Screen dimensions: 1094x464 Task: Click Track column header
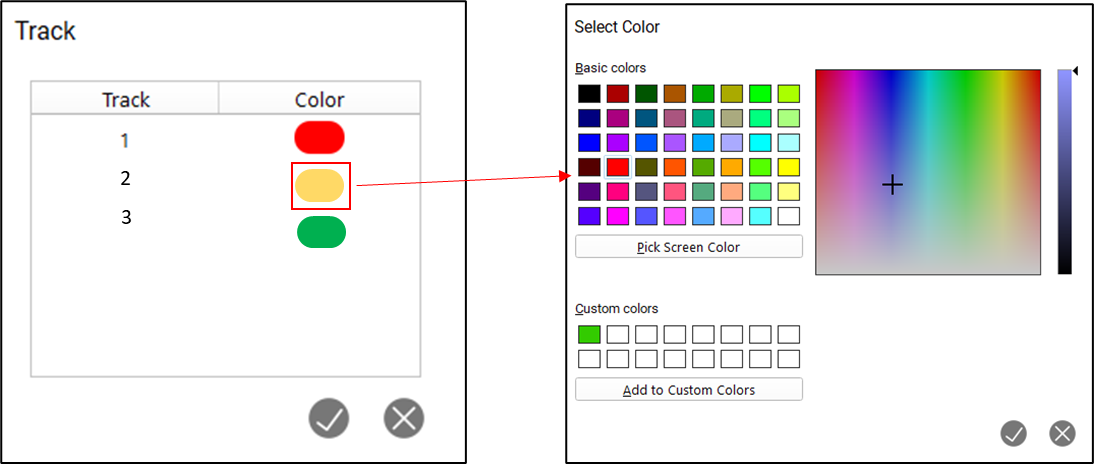pos(126,99)
